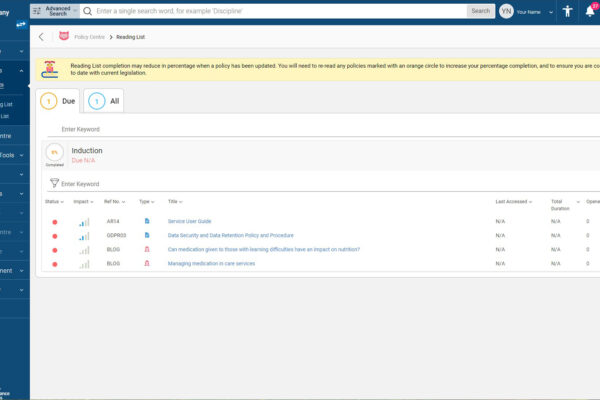The image size is (600, 400).
Task: Go back with the left arrow
Action: pyautogui.click(x=41, y=37)
